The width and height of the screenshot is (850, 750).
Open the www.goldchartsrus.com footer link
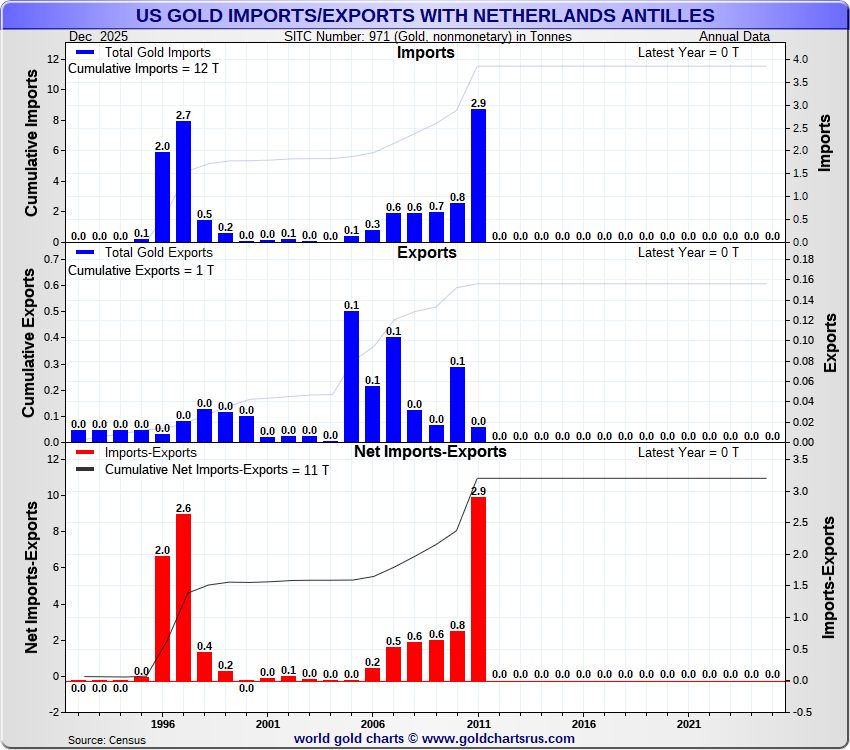tap(498, 739)
